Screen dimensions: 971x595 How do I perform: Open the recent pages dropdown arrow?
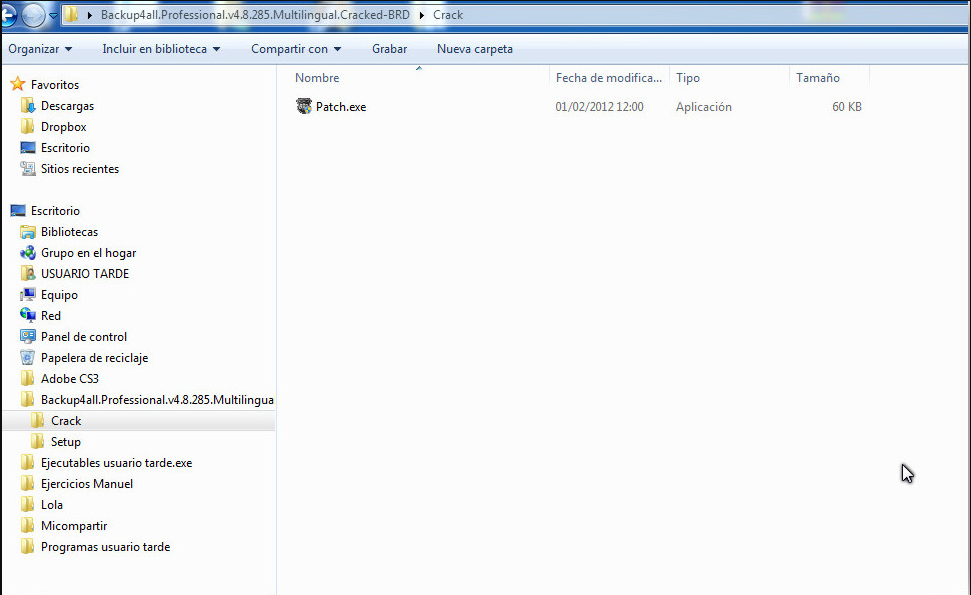click(x=53, y=15)
